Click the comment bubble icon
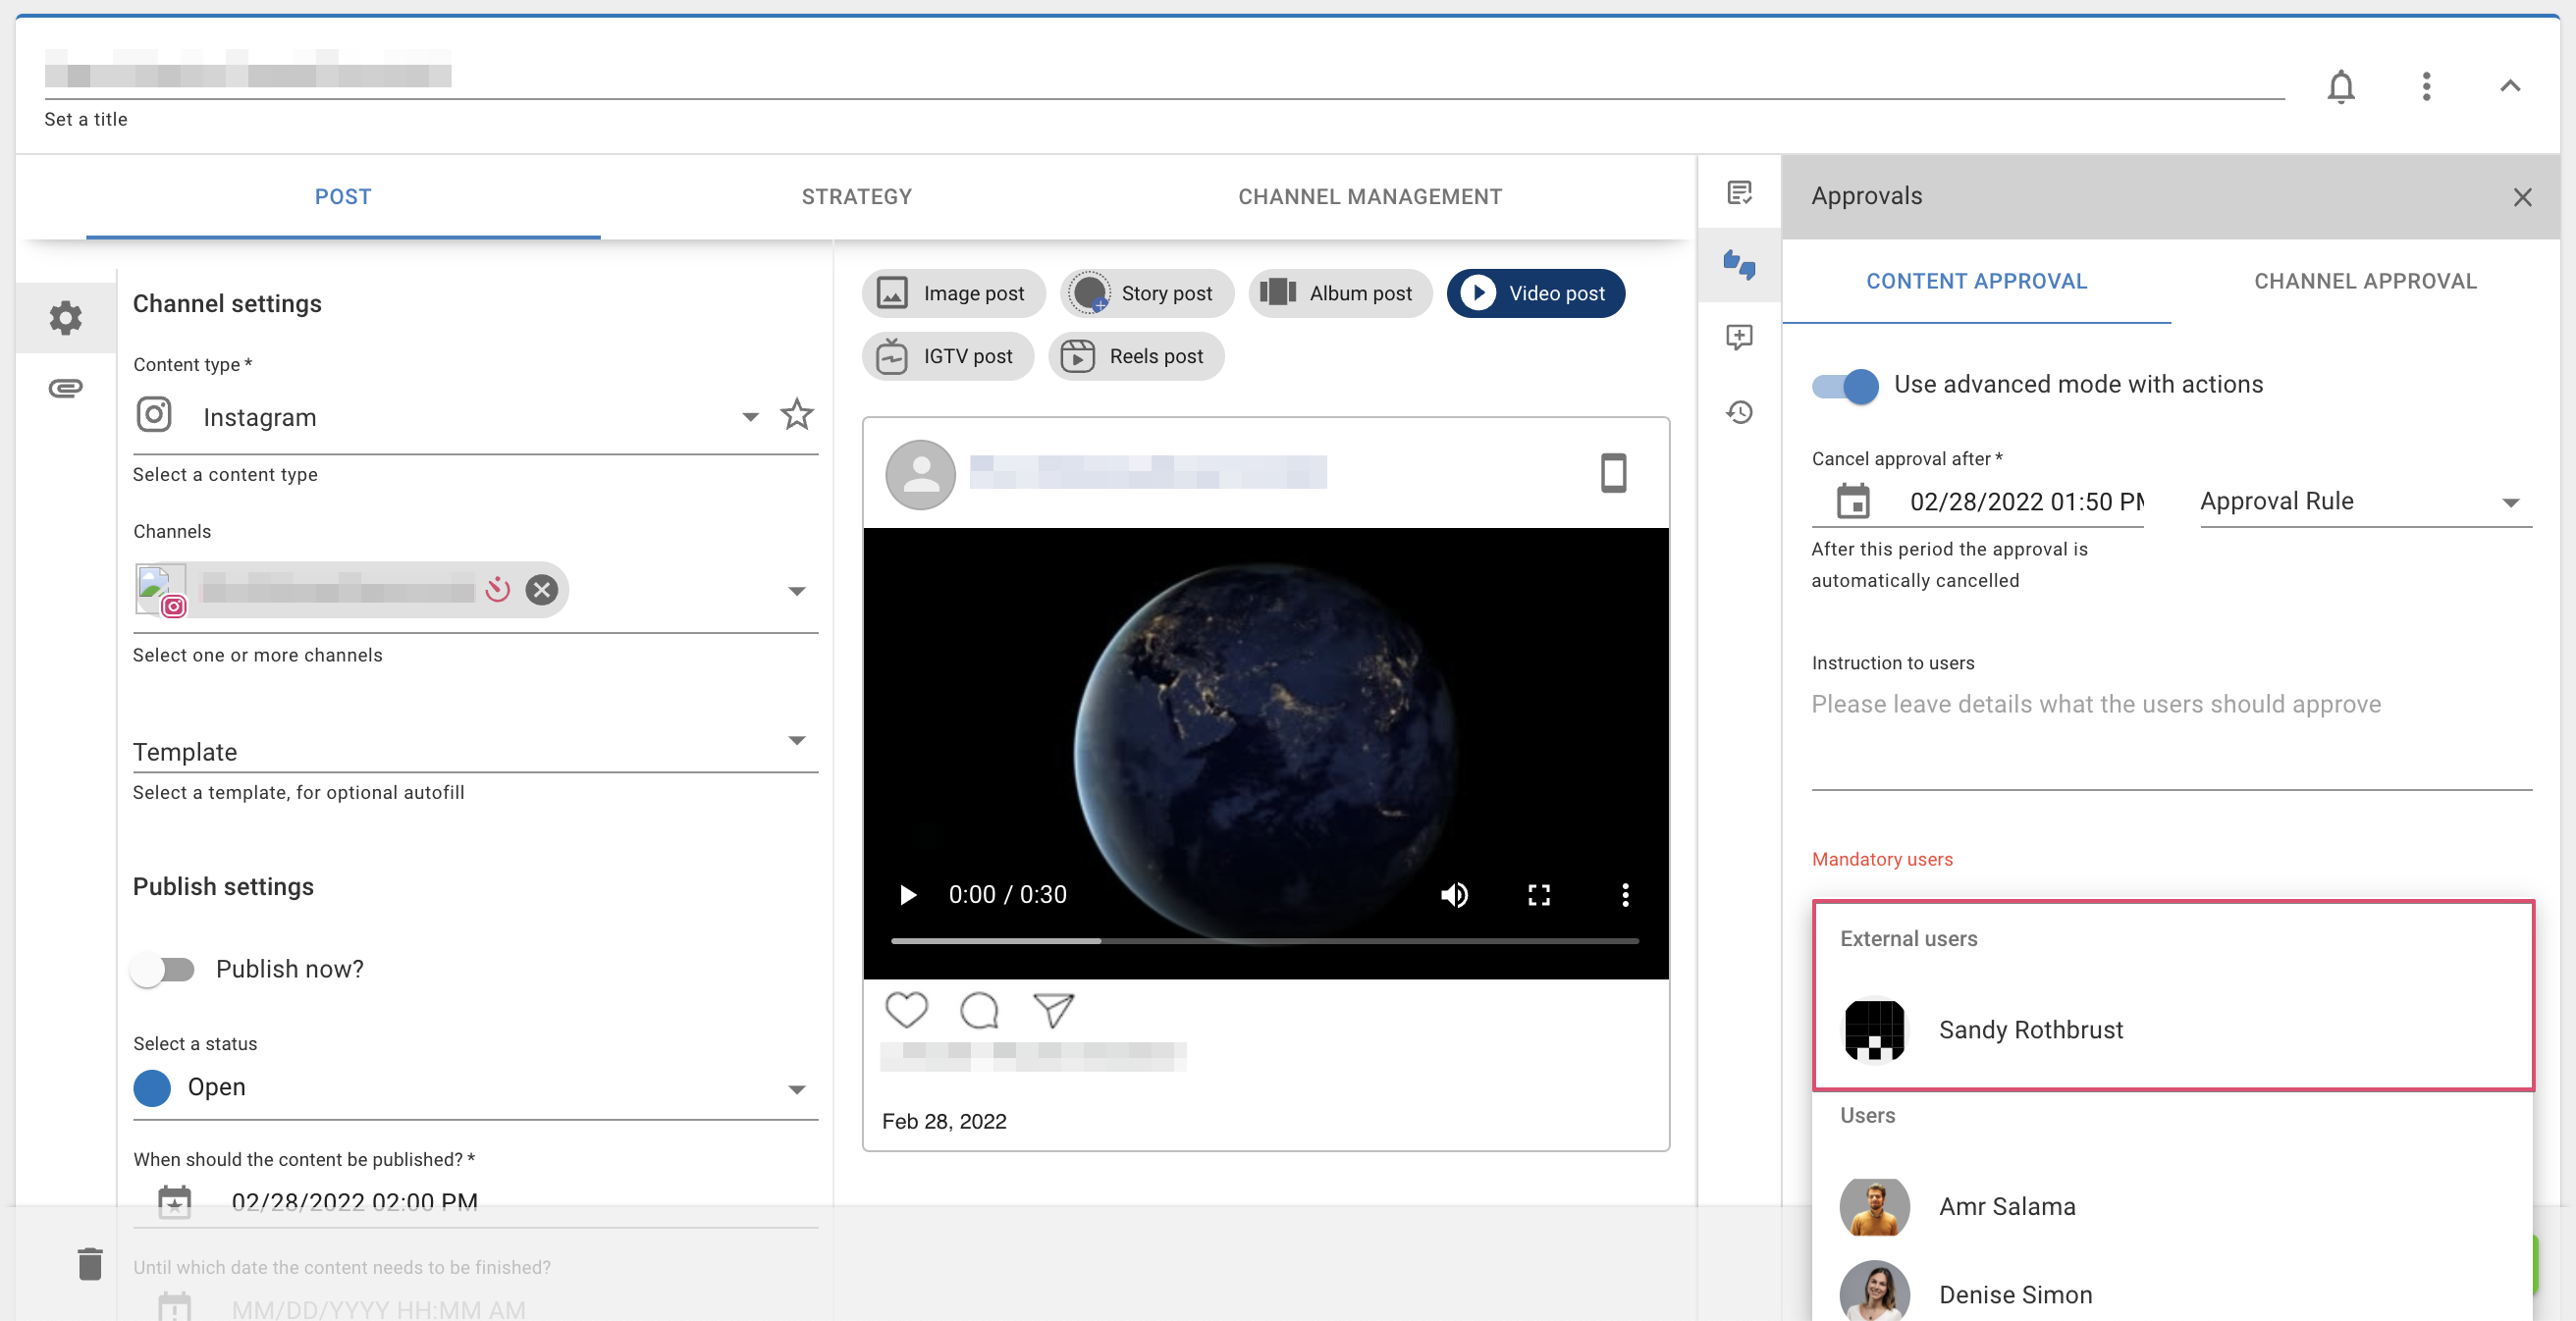The image size is (2576, 1321). [979, 1010]
